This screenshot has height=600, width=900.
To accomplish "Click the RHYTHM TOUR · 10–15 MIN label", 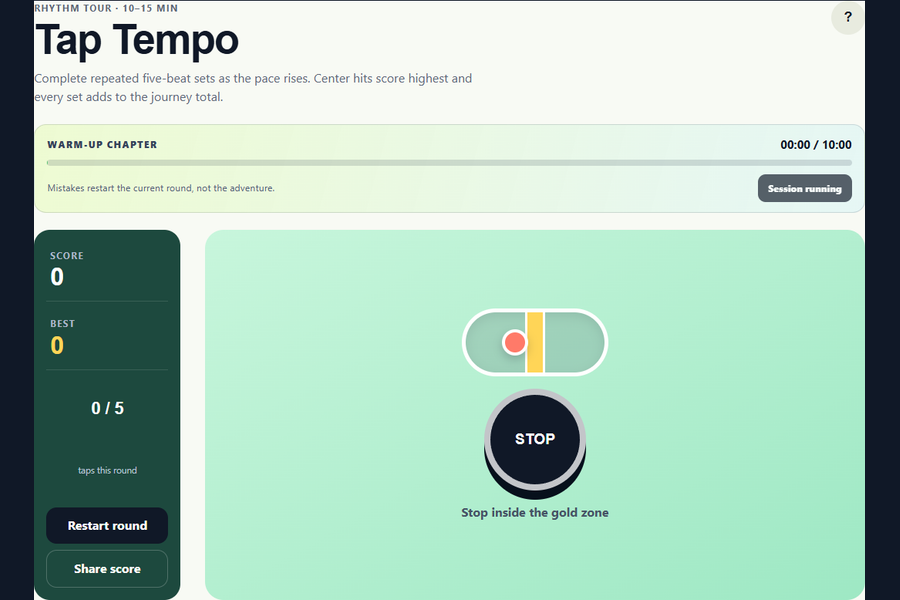I will [106, 8].
